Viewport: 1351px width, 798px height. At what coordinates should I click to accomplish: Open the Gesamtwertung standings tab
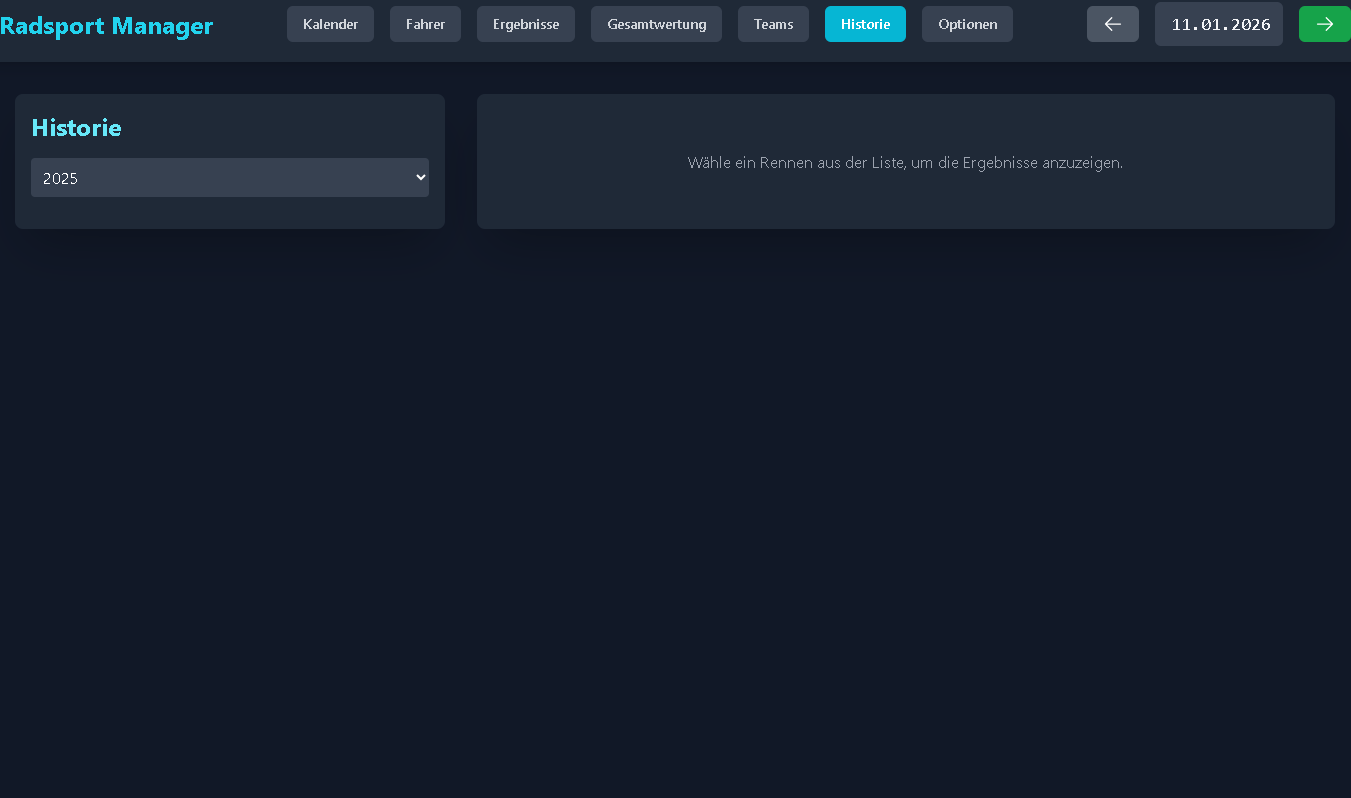[656, 24]
